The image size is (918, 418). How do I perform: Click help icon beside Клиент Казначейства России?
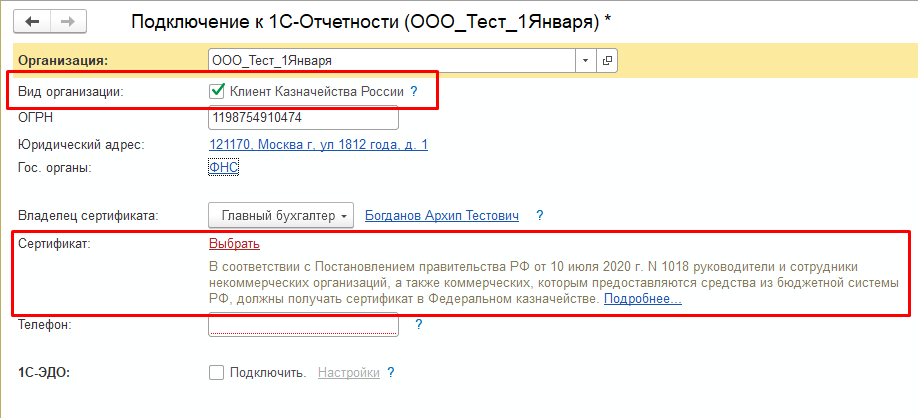tap(413, 91)
